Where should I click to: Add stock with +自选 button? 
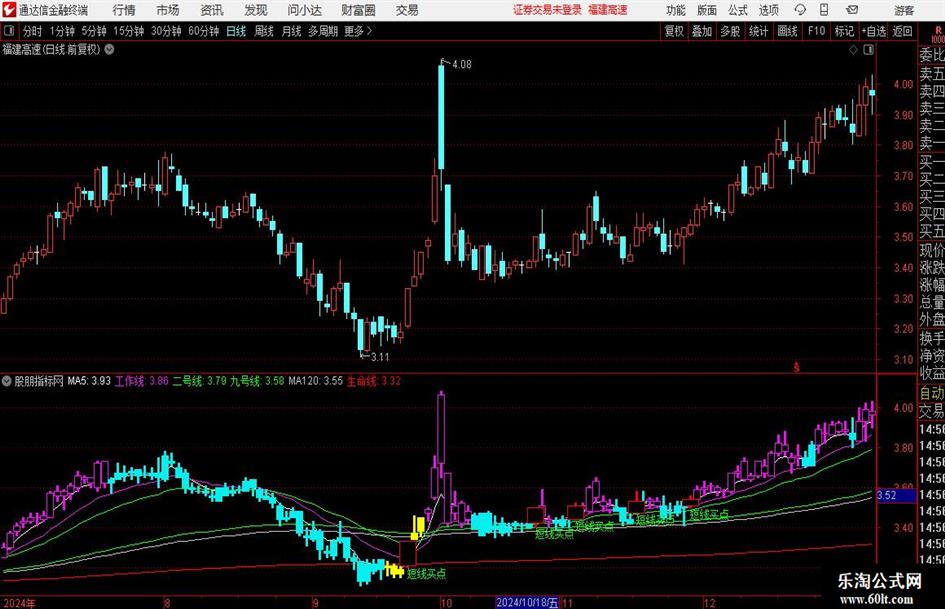pos(874,31)
